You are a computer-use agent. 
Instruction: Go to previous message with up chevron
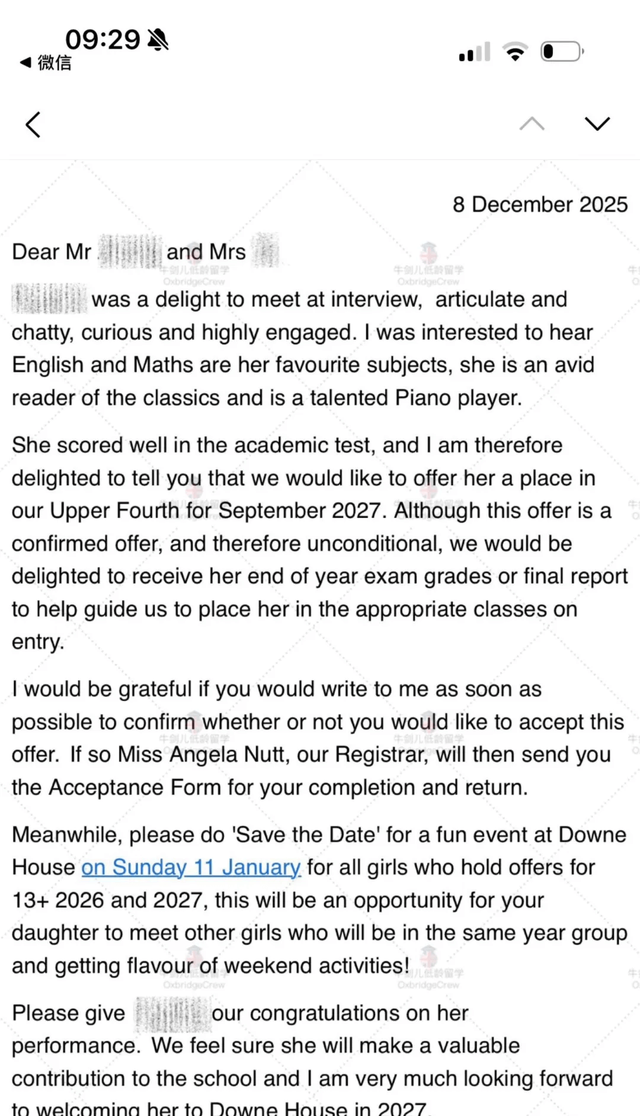[532, 124]
